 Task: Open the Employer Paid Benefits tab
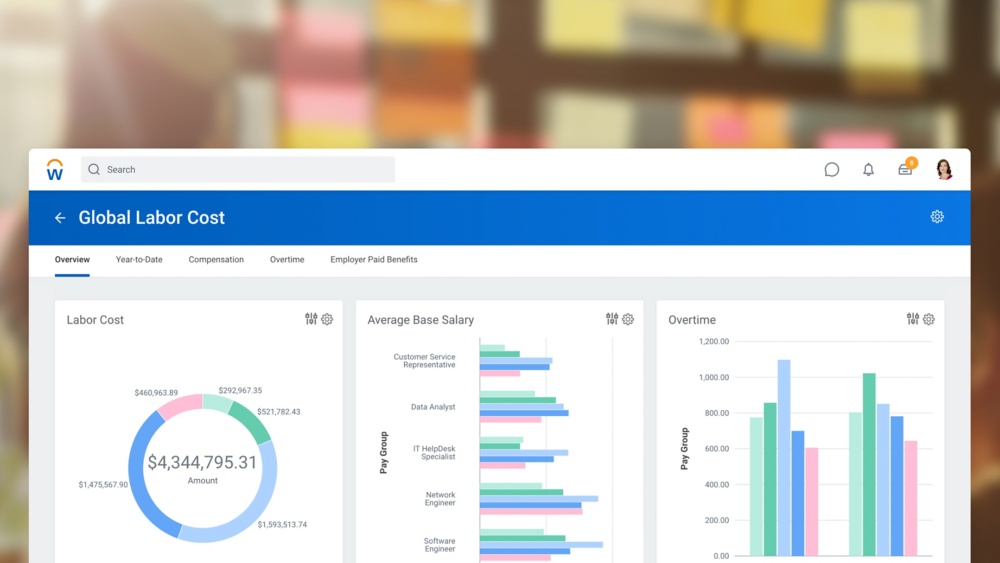(374, 260)
